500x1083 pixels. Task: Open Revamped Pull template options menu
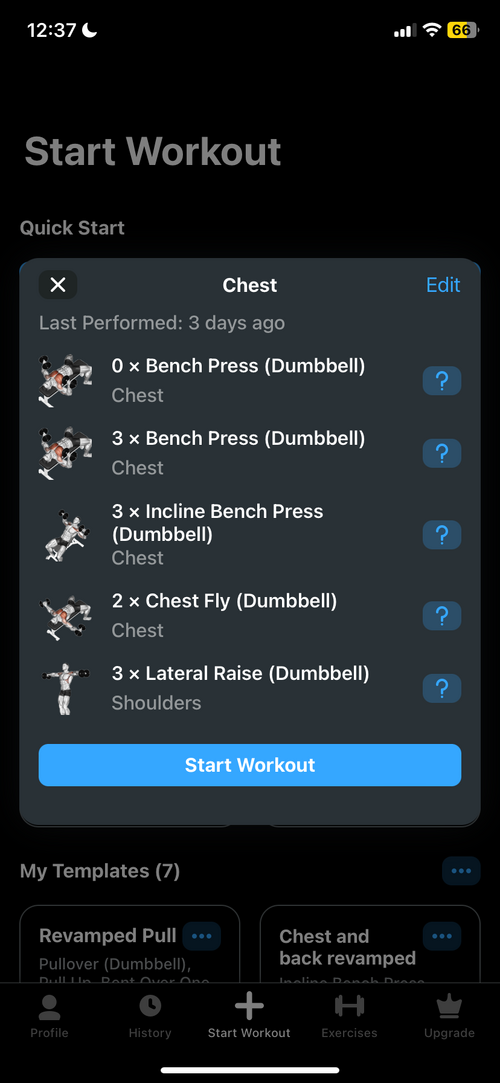pyautogui.click(x=202, y=936)
